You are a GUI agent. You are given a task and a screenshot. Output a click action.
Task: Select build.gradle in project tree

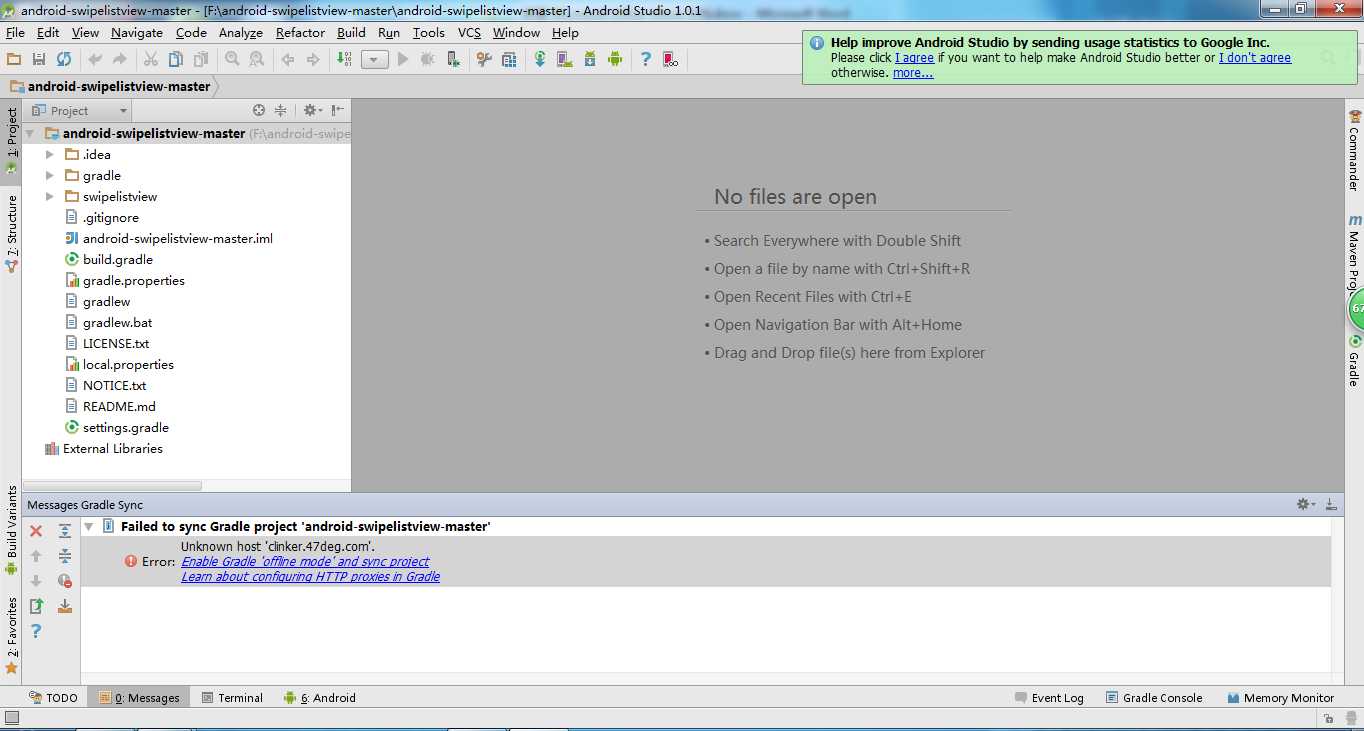click(x=118, y=259)
